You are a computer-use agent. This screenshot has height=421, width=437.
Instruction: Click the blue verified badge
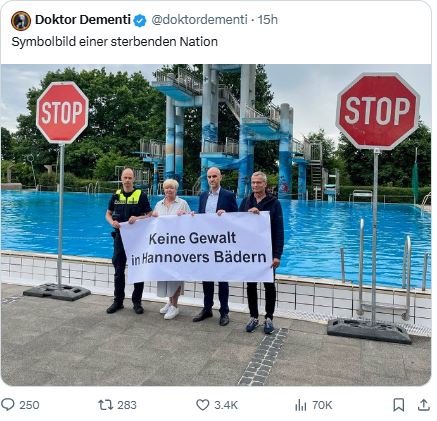140,21
